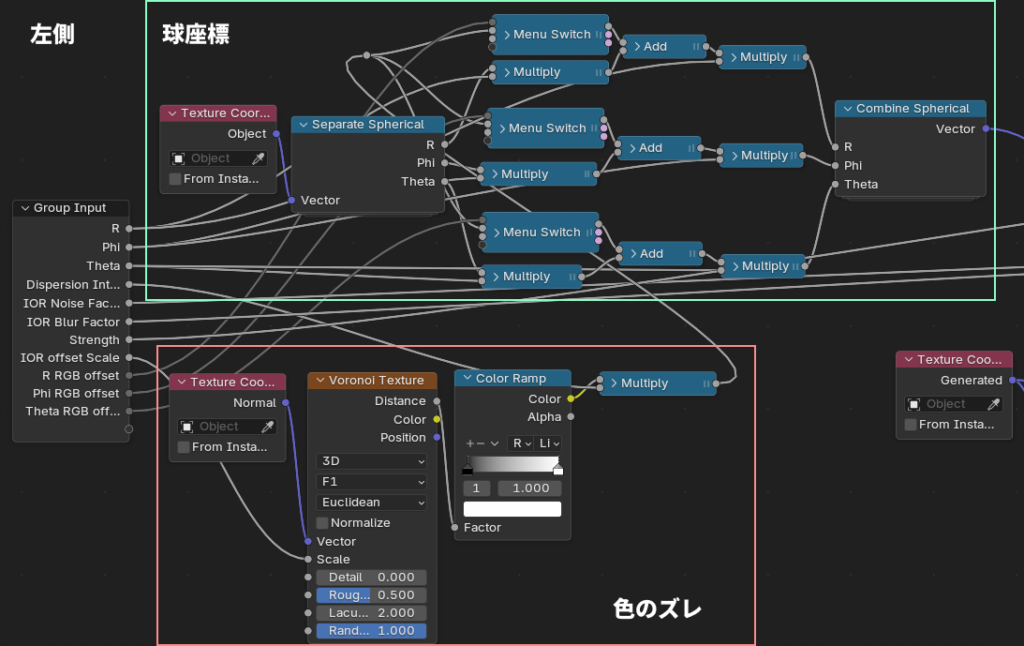Click the Roughness slider in Voronoi Texture
The height and width of the screenshot is (646, 1024).
(371, 595)
